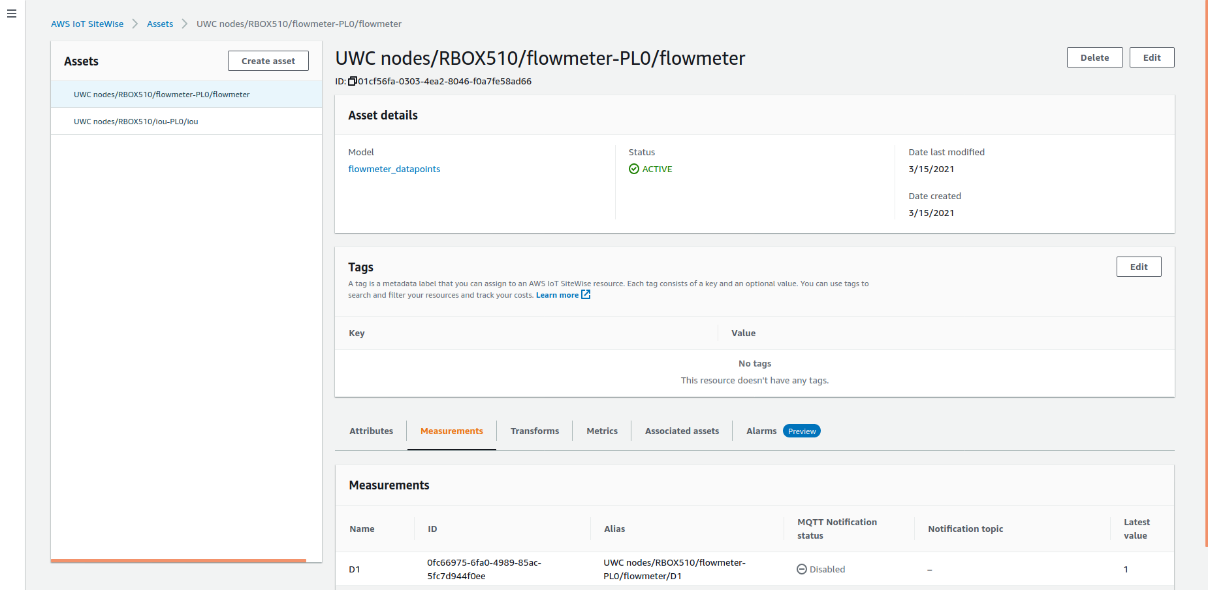Delete the current asset

pos(1094,57)
